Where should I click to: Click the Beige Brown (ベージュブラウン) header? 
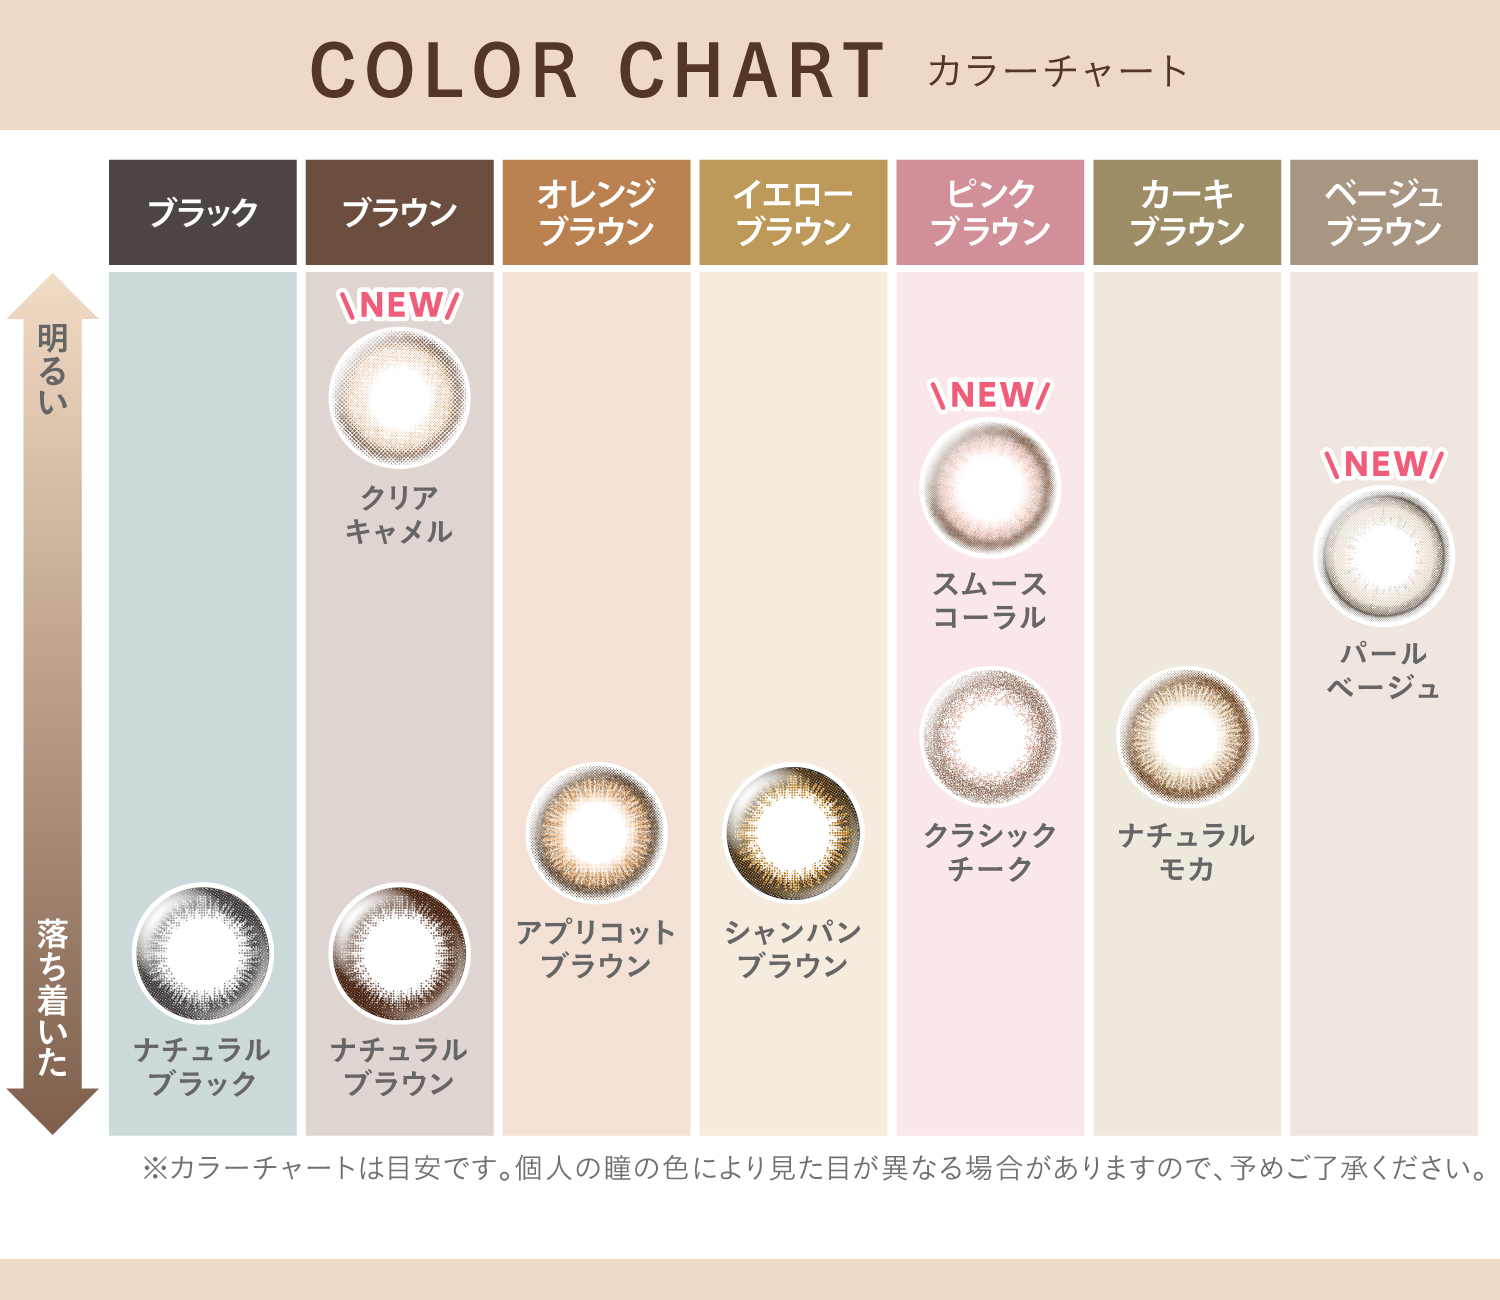[x=1384, y=212]
